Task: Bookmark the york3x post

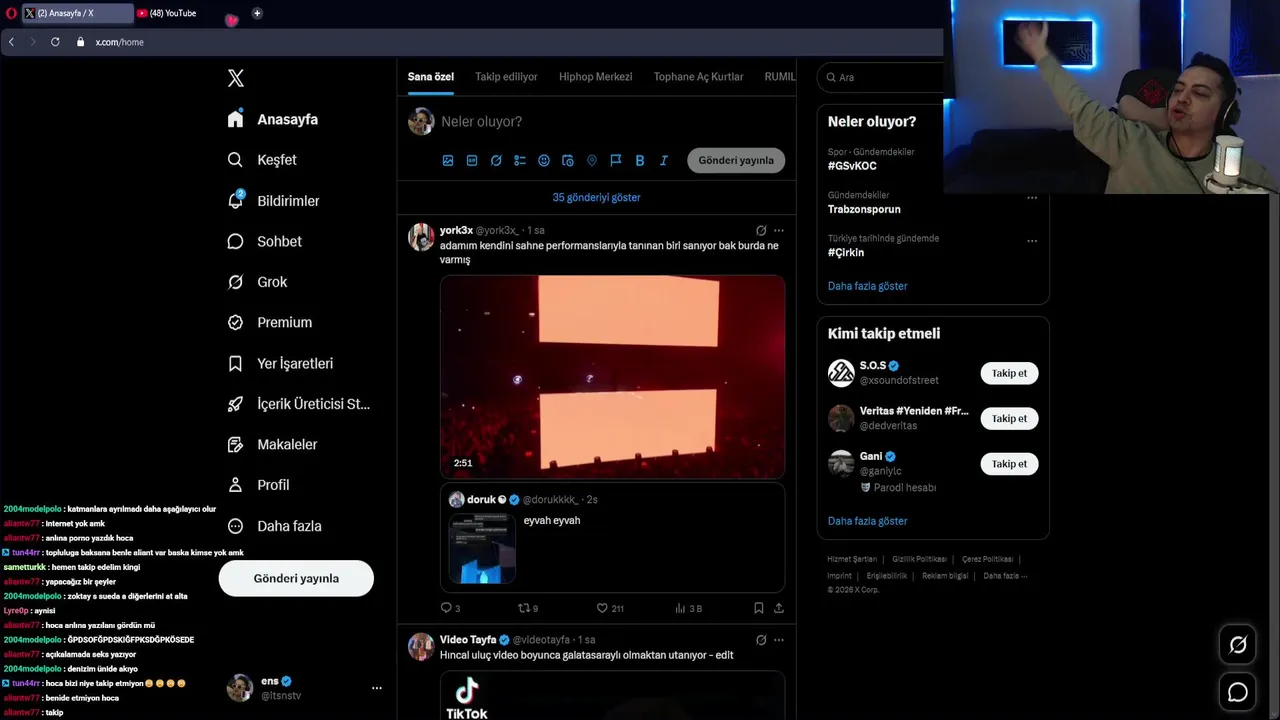Action: tap(759, 608)
